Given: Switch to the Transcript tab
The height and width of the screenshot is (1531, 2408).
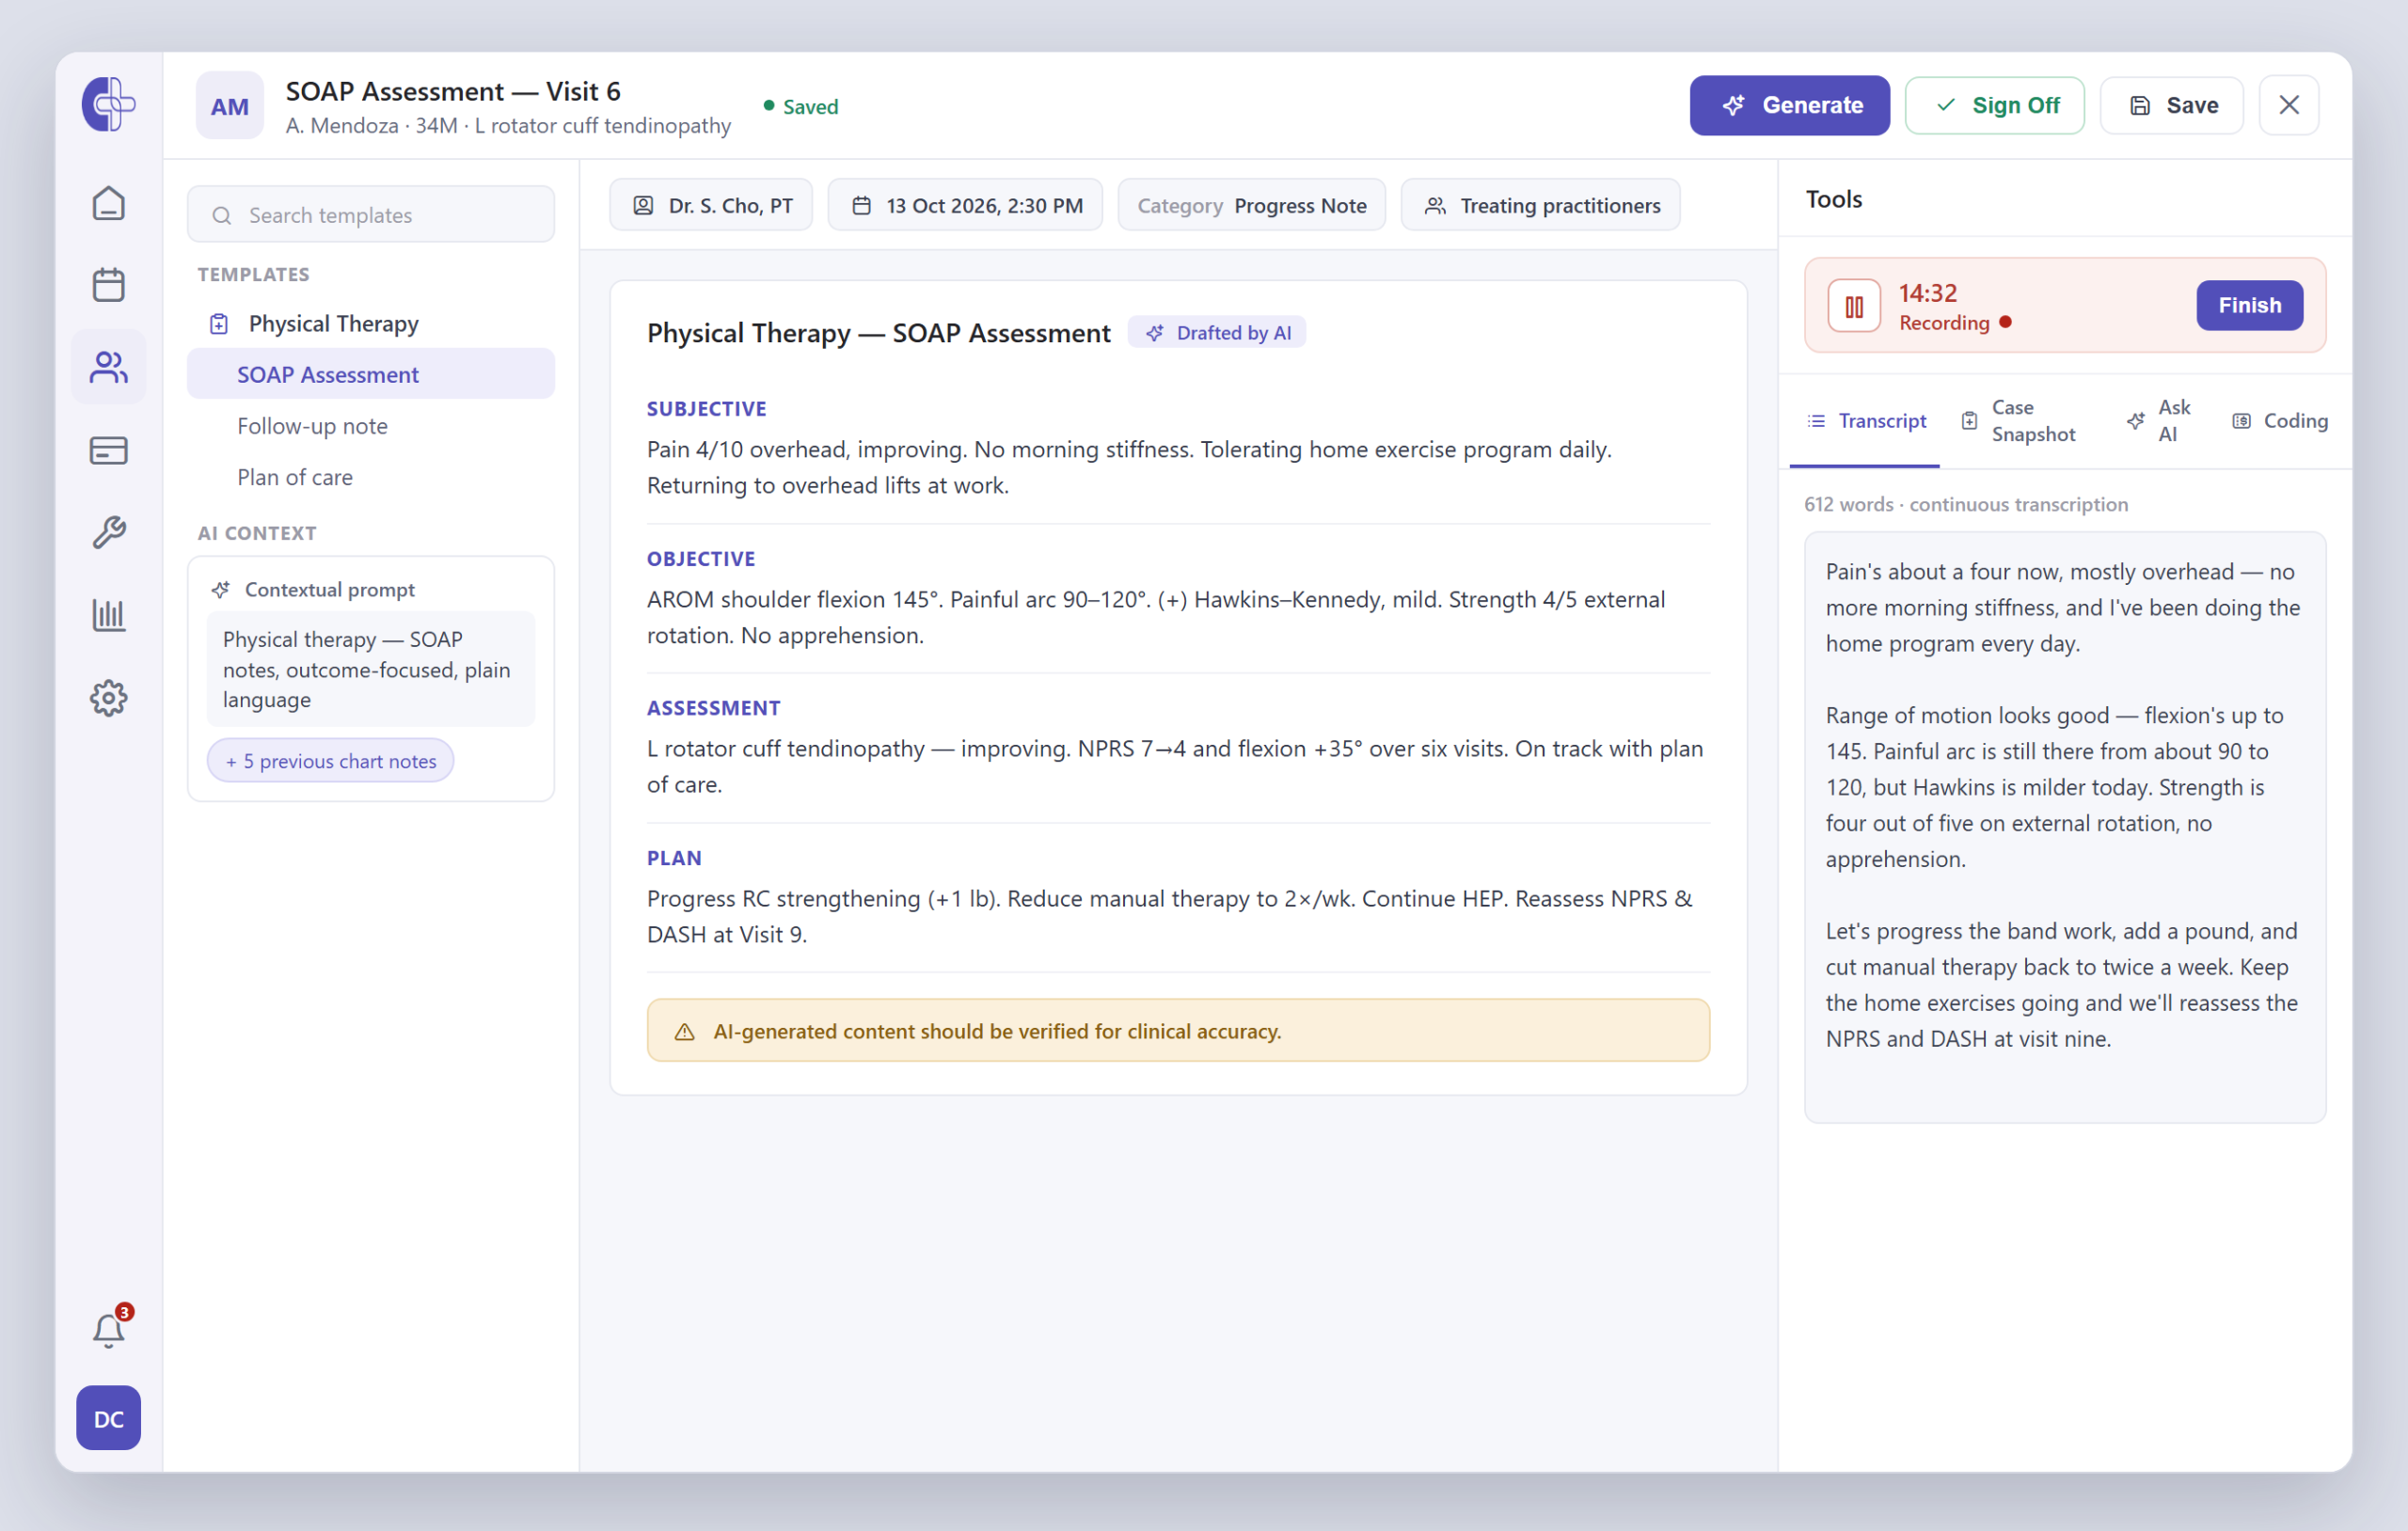Looking at the screenshot, I should pos(1865,421).
